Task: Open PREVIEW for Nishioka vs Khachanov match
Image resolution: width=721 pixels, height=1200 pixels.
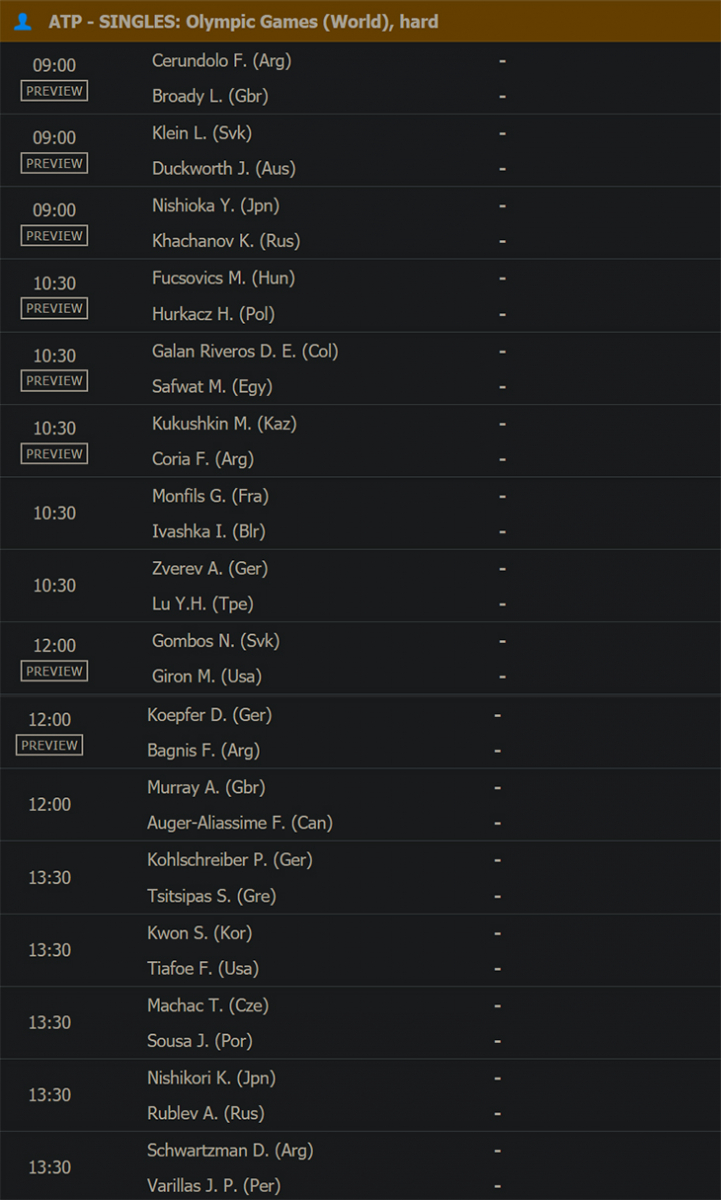Action: click(54, 236)
